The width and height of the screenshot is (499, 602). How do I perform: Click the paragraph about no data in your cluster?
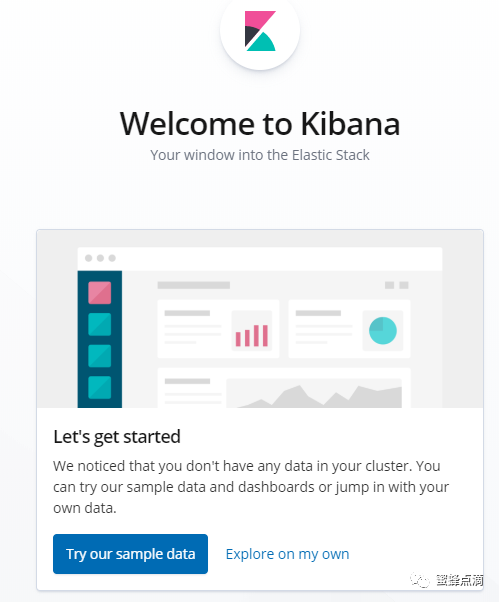click(x=251, y=487)
